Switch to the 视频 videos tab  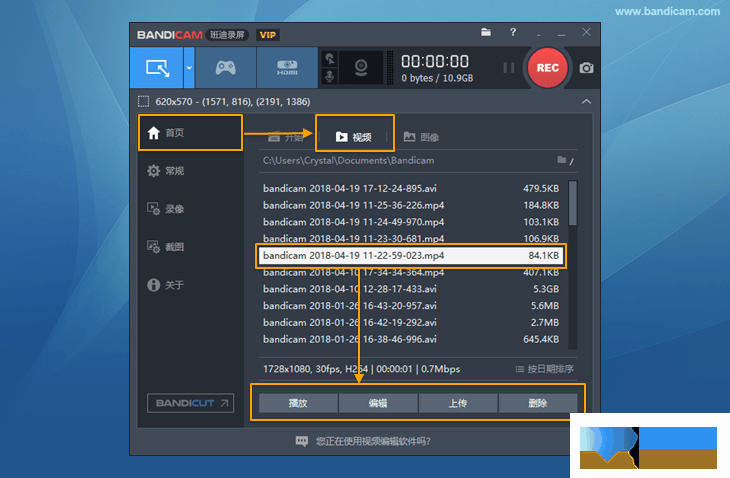pyautogui.click(x=354, y=137)
